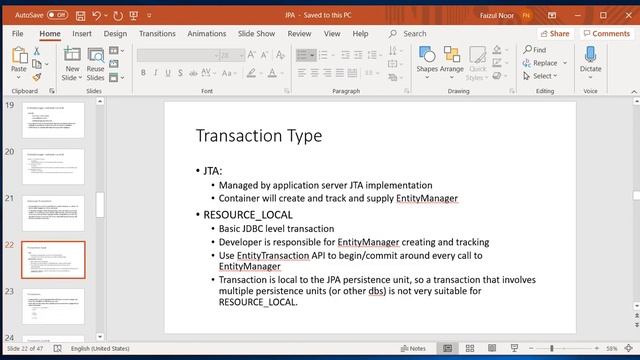Click Find in Editing group
Viewport: 640px width, 360px height.
pos(535,50)
